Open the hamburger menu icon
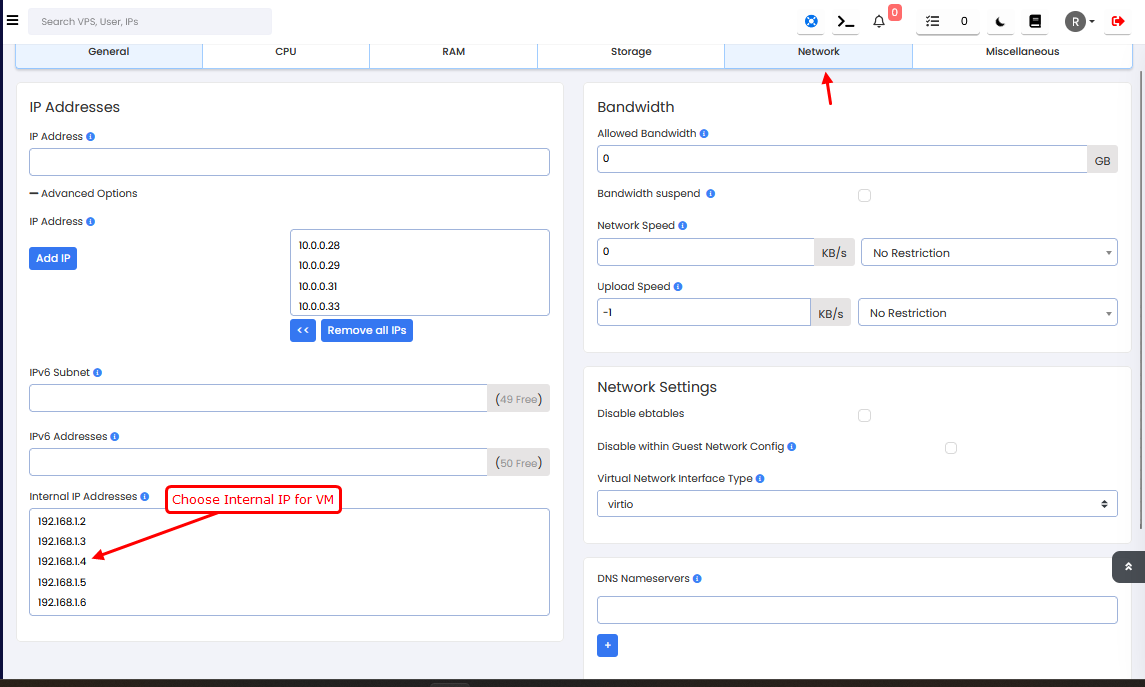Viewport: 1145px width, 687px height. pyautogui.click(x=12, y=19)
